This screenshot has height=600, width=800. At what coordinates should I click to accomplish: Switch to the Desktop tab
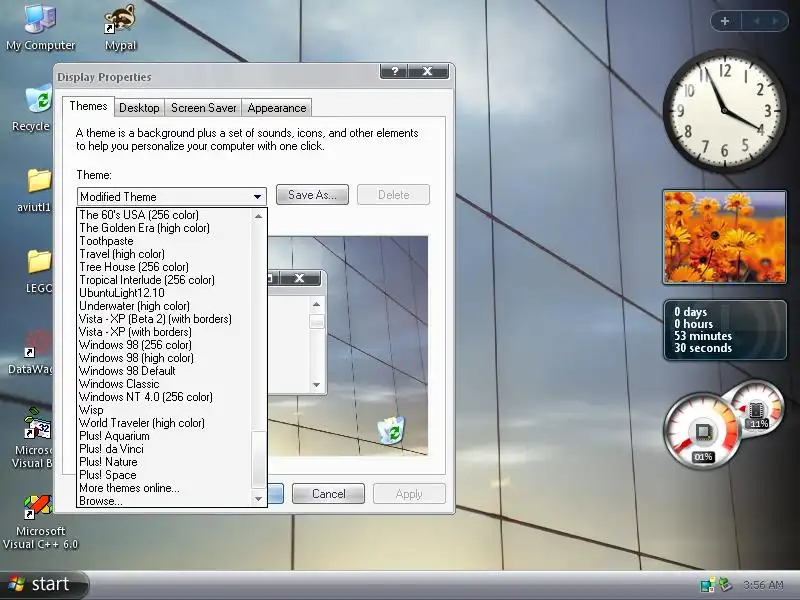pos(139,108)
